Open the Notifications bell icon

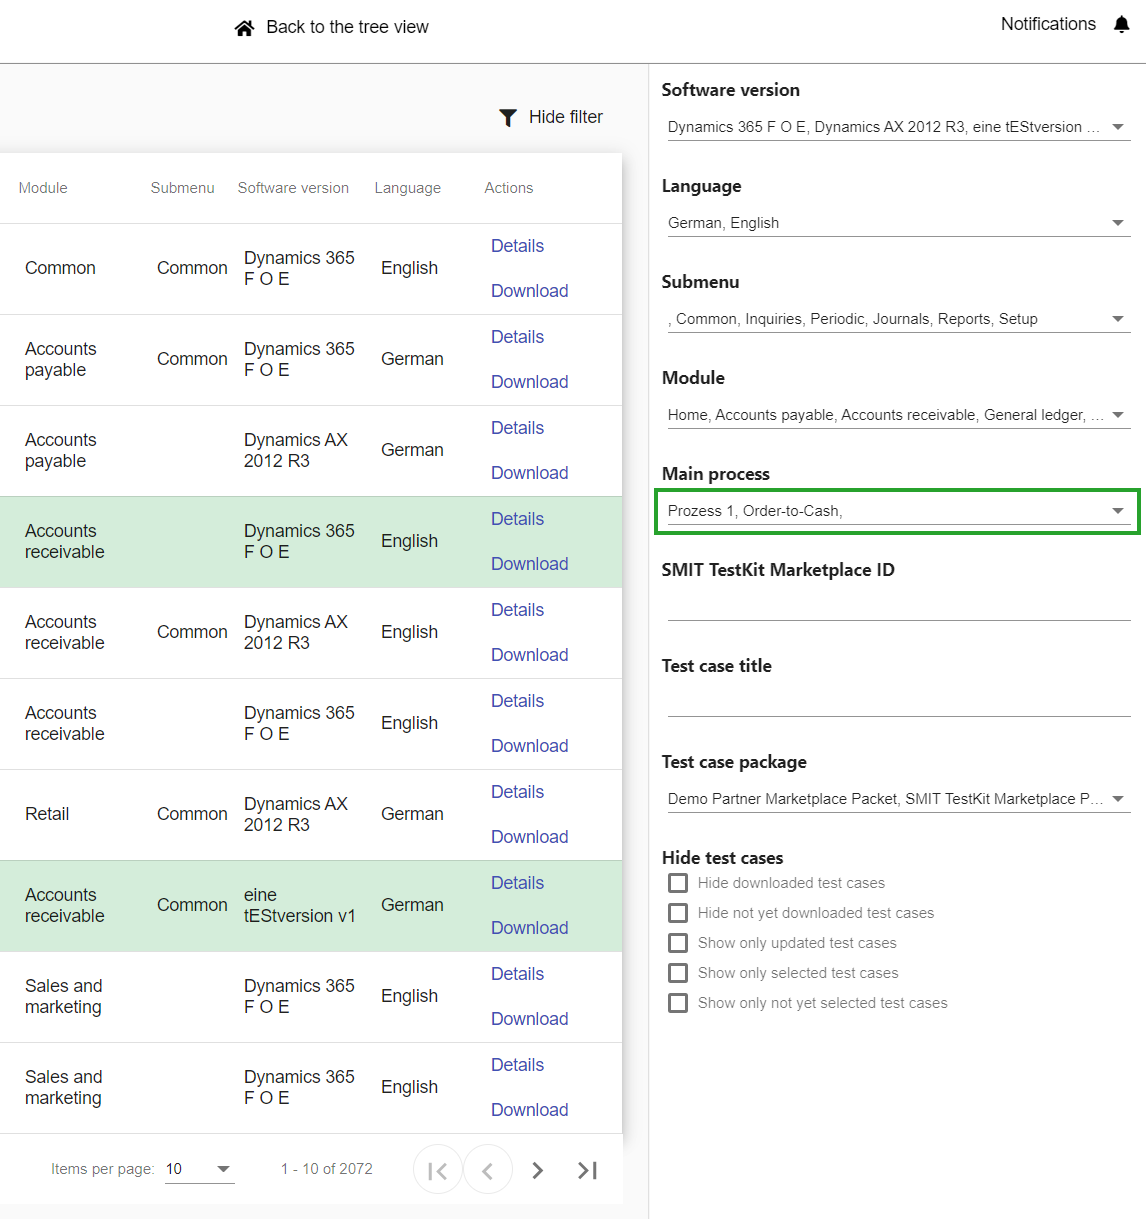tap(1121, 25)
